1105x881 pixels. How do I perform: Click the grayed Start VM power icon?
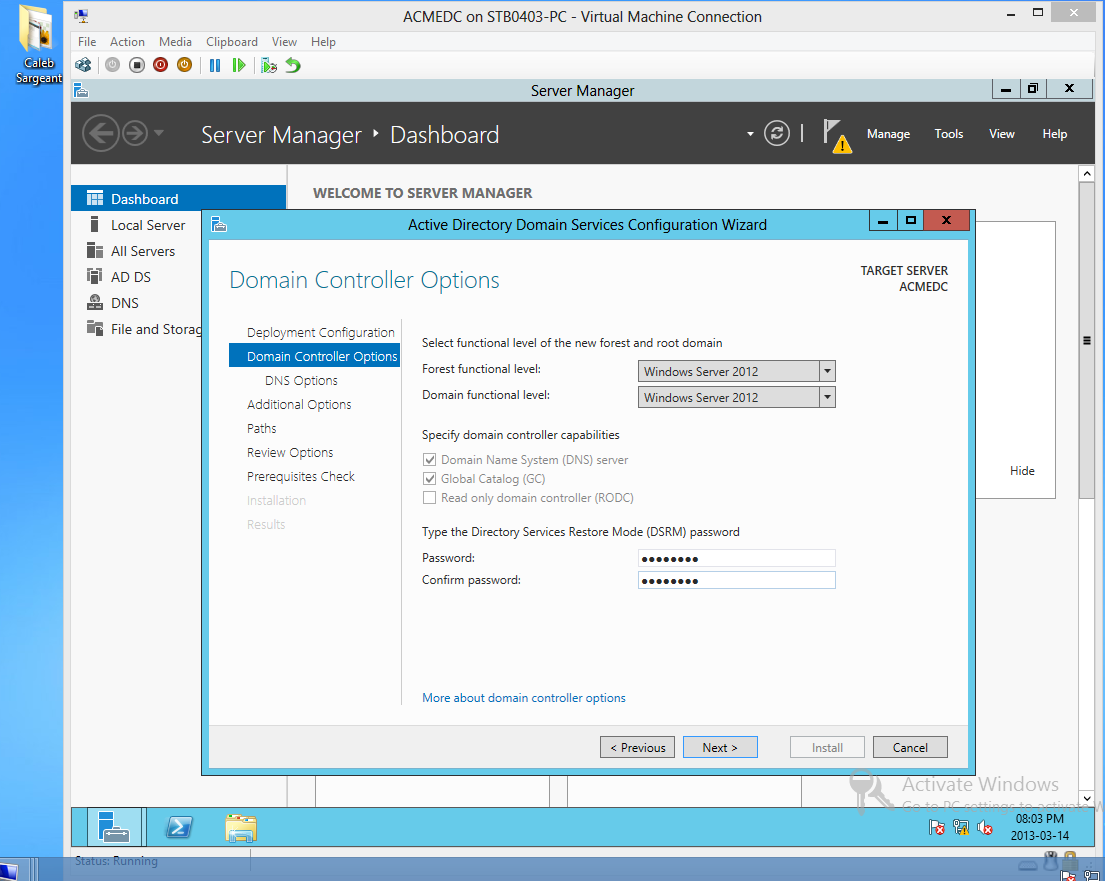pyautogui.click(x=112, y=66)
